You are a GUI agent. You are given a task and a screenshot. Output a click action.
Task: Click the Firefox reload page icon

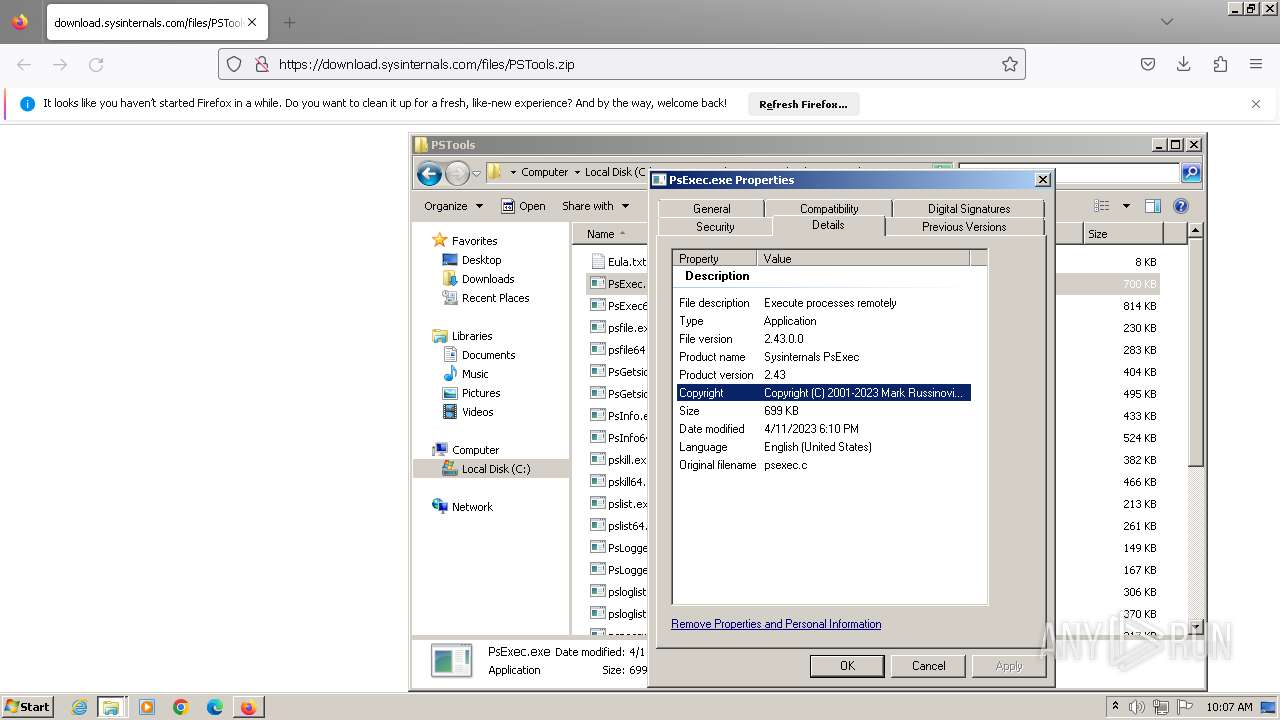coord(96,64)
